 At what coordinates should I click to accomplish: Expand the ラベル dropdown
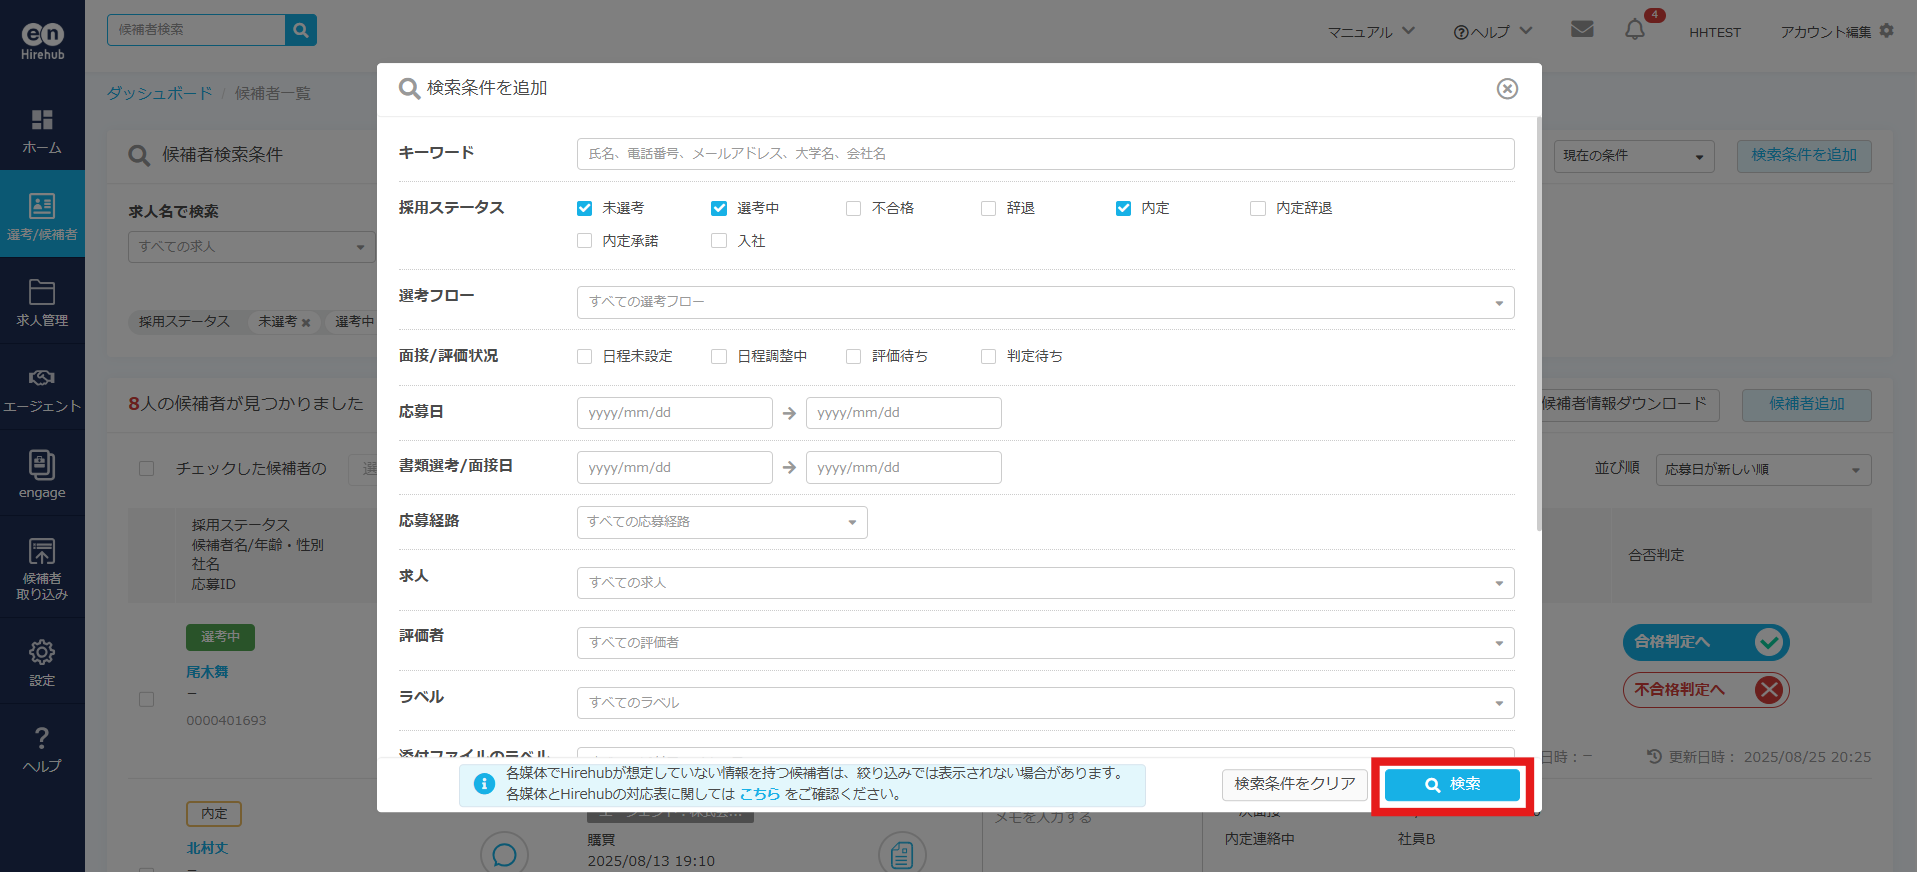1045,703
